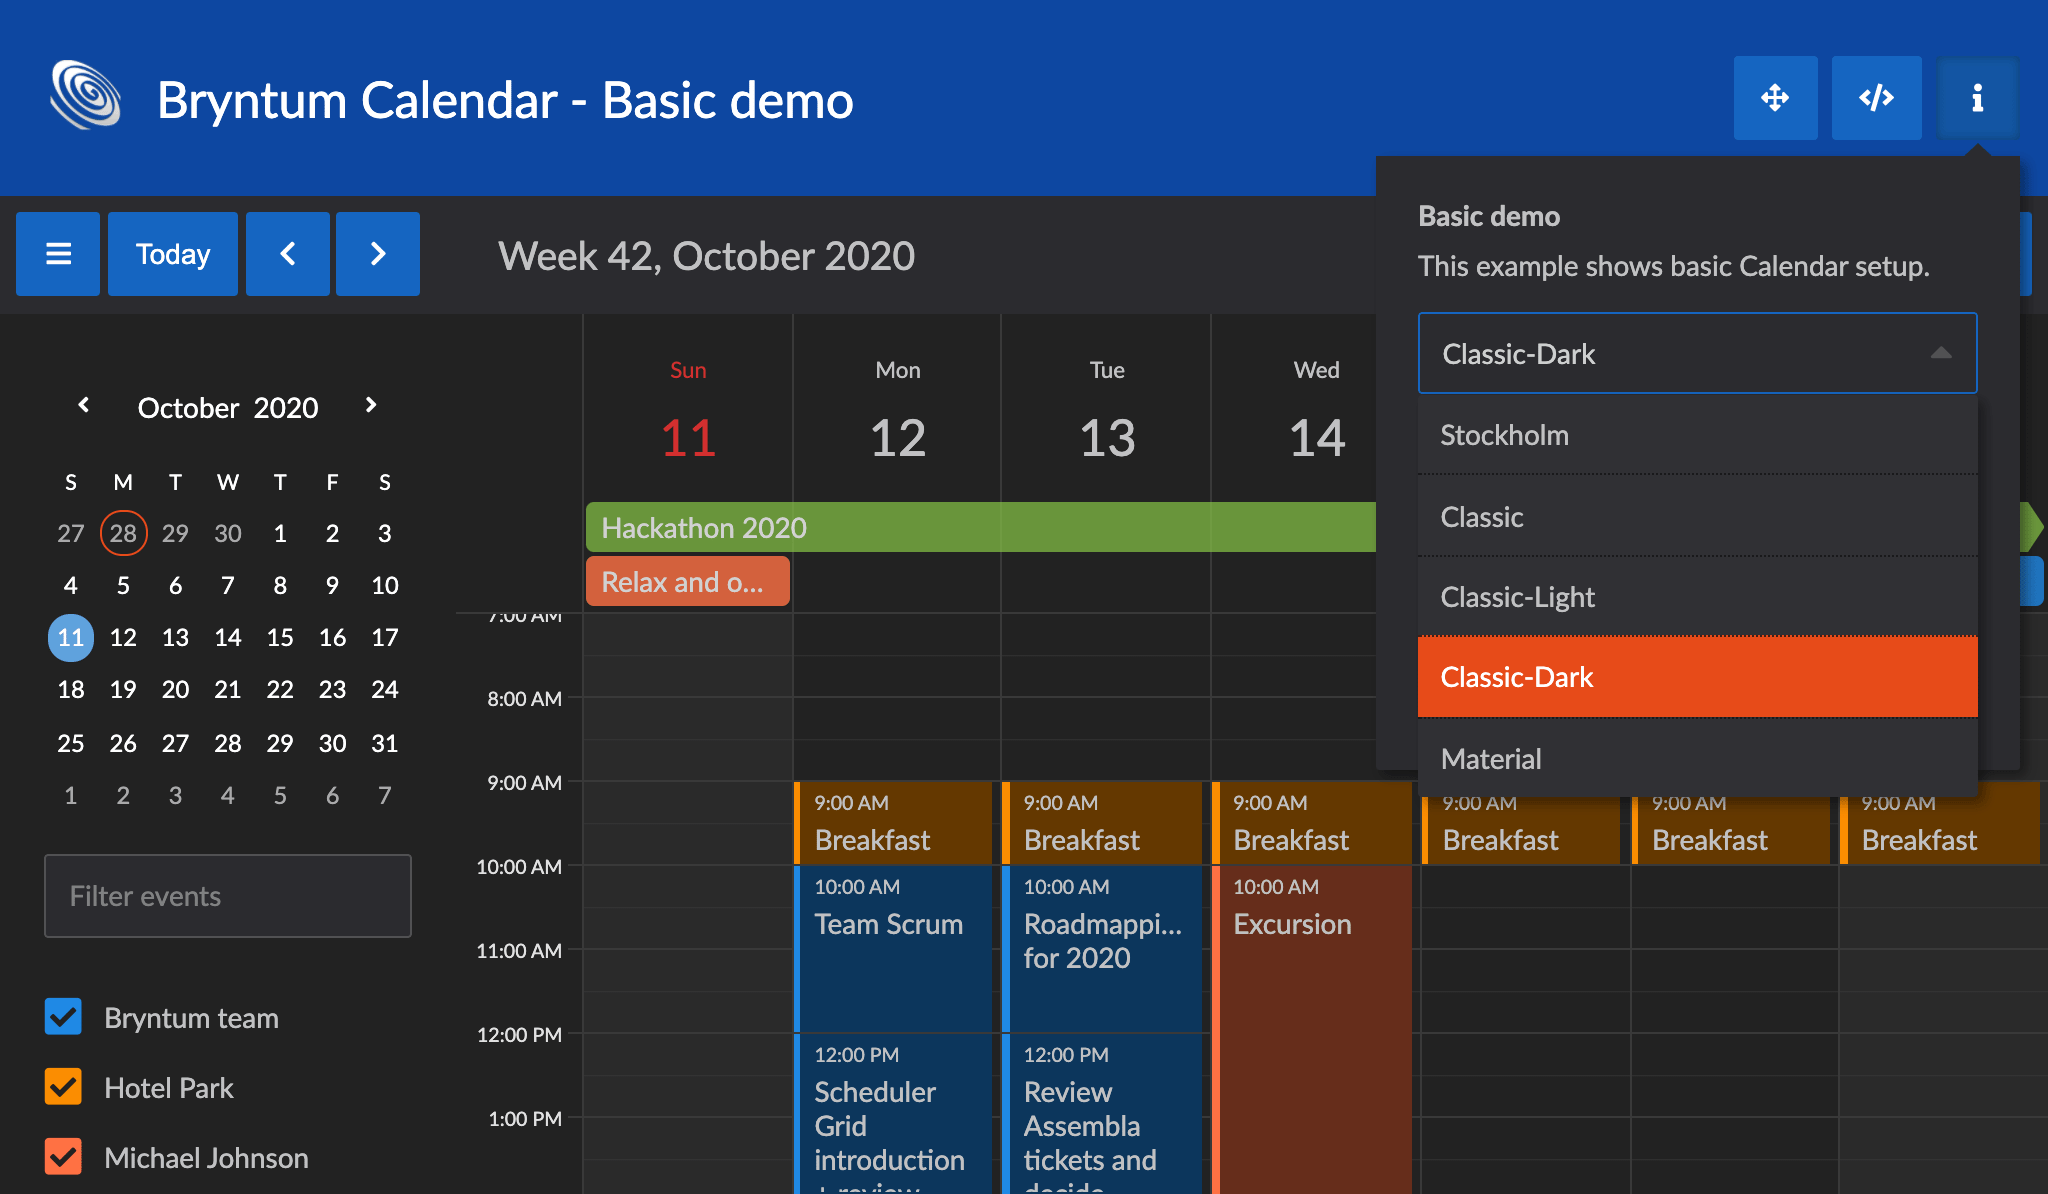The image size is (2048, 1194).
Task: Select October 11 in mini calendar
Action: 71,637
